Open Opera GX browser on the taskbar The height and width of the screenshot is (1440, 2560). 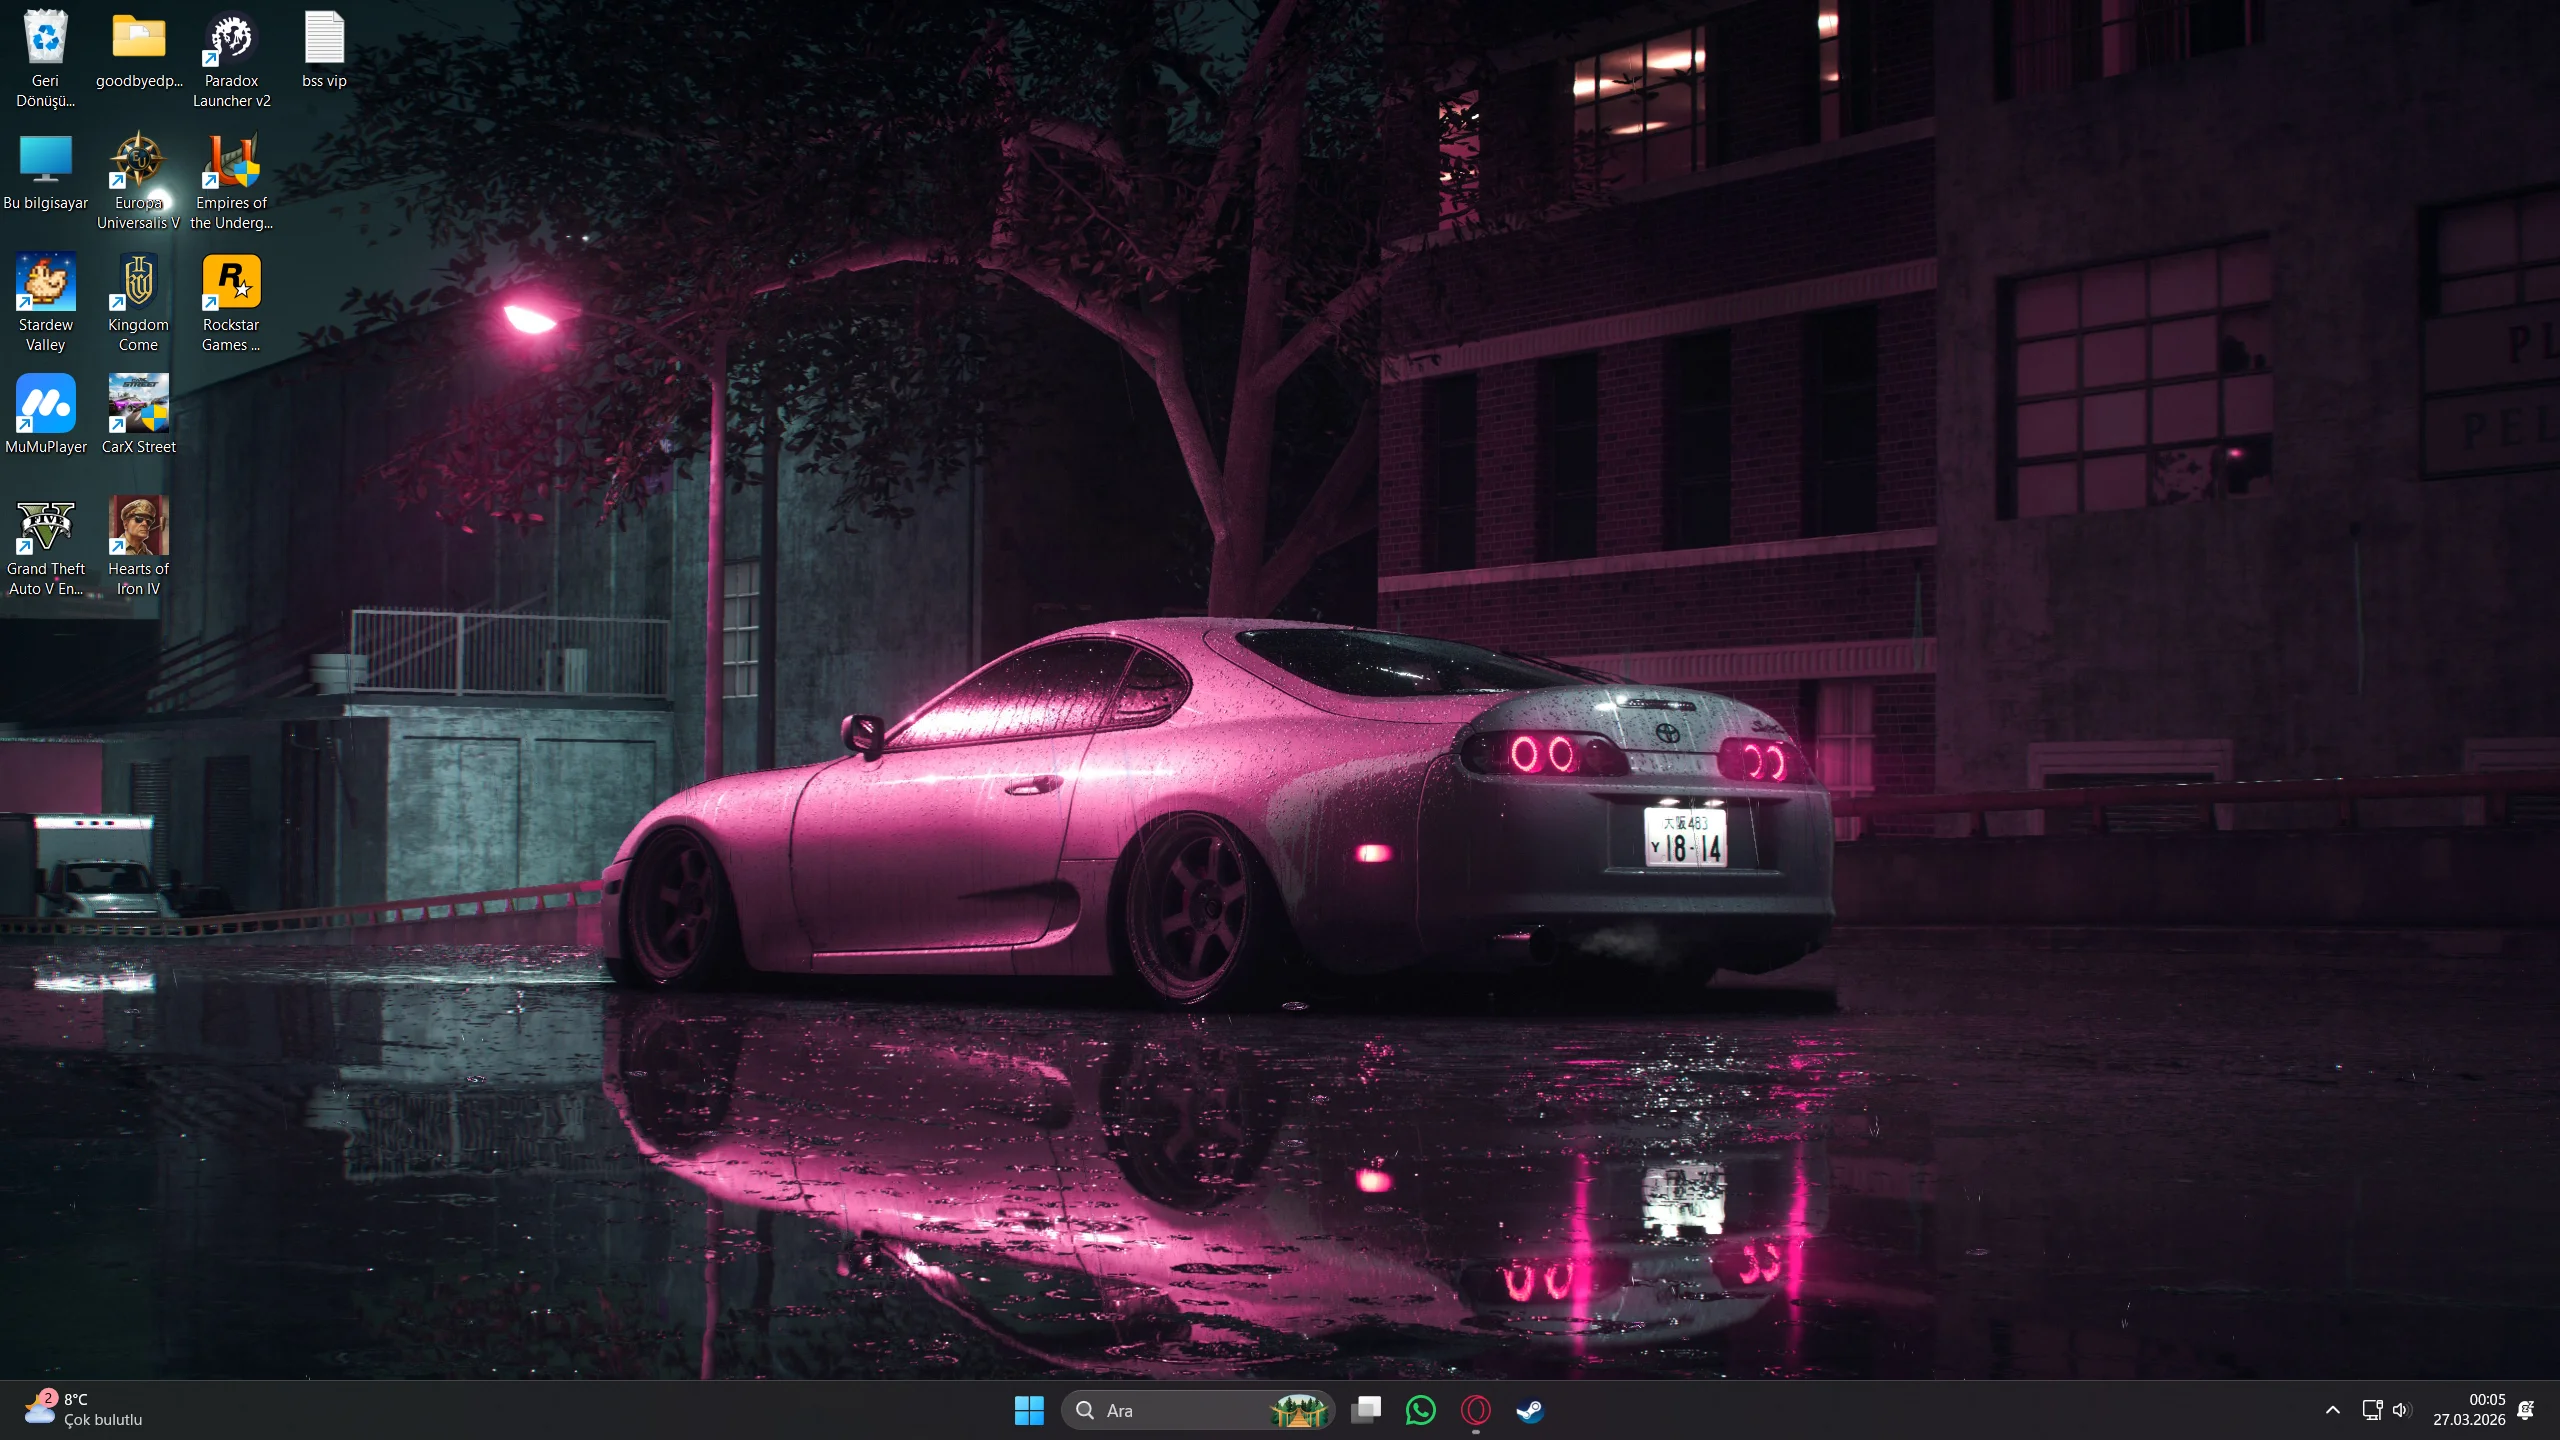(1475, 1410)
